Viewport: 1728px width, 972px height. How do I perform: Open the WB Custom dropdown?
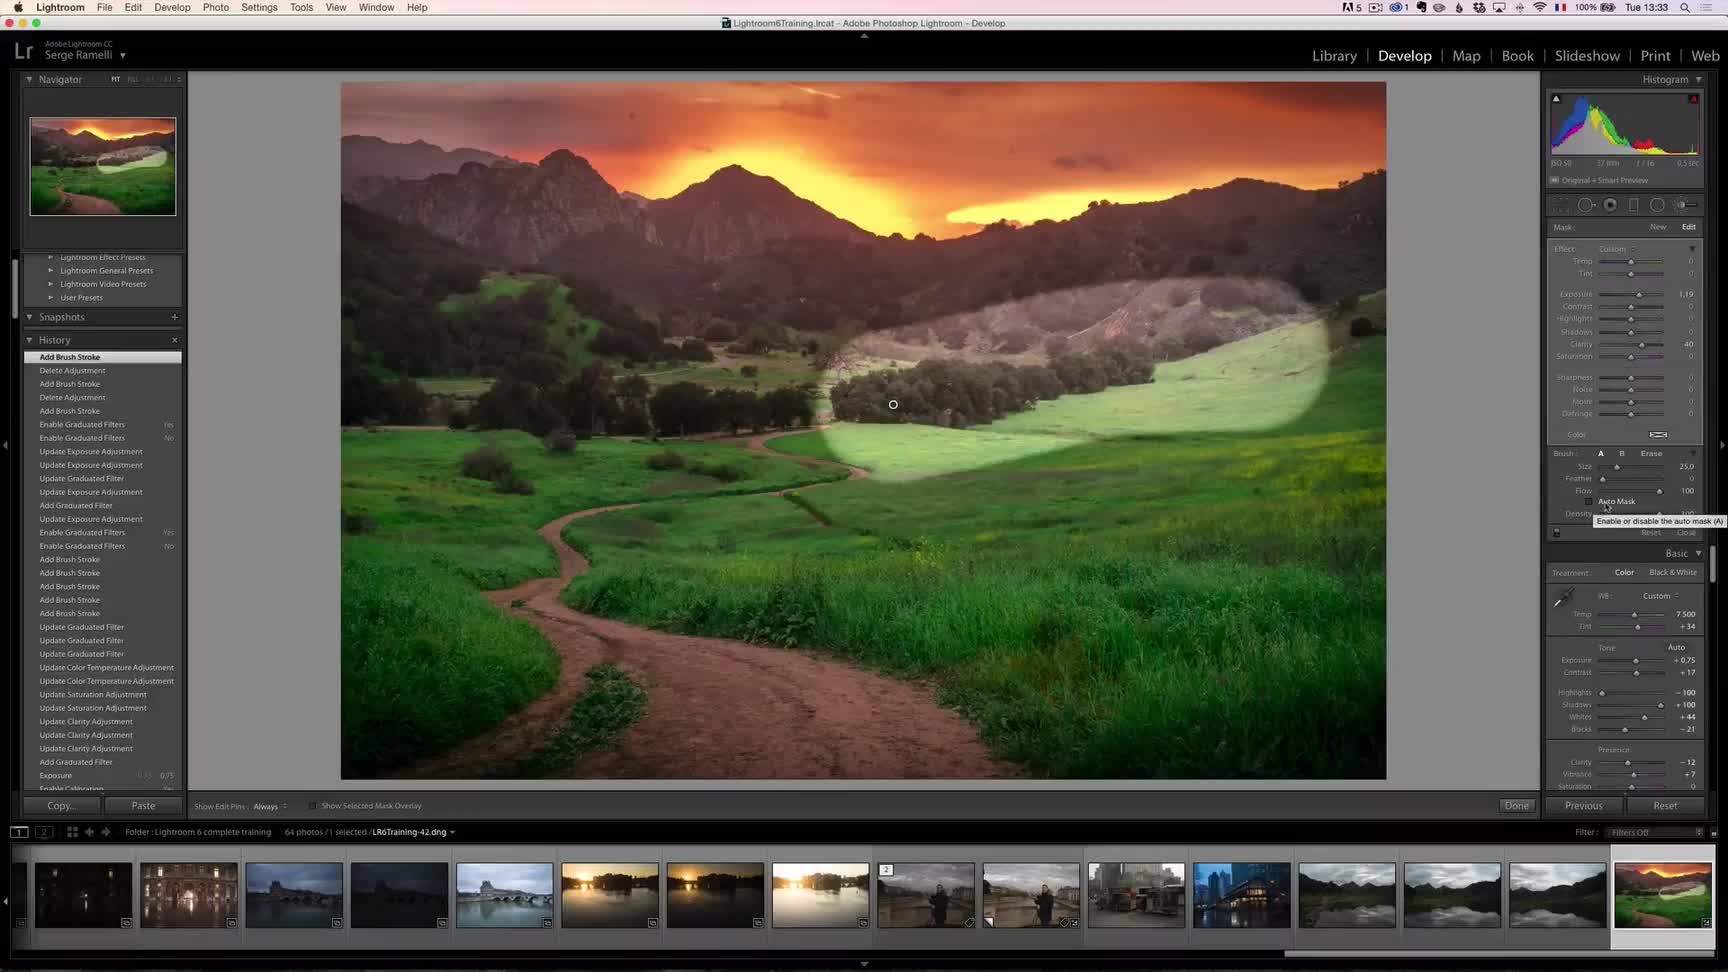(1660, 596)
